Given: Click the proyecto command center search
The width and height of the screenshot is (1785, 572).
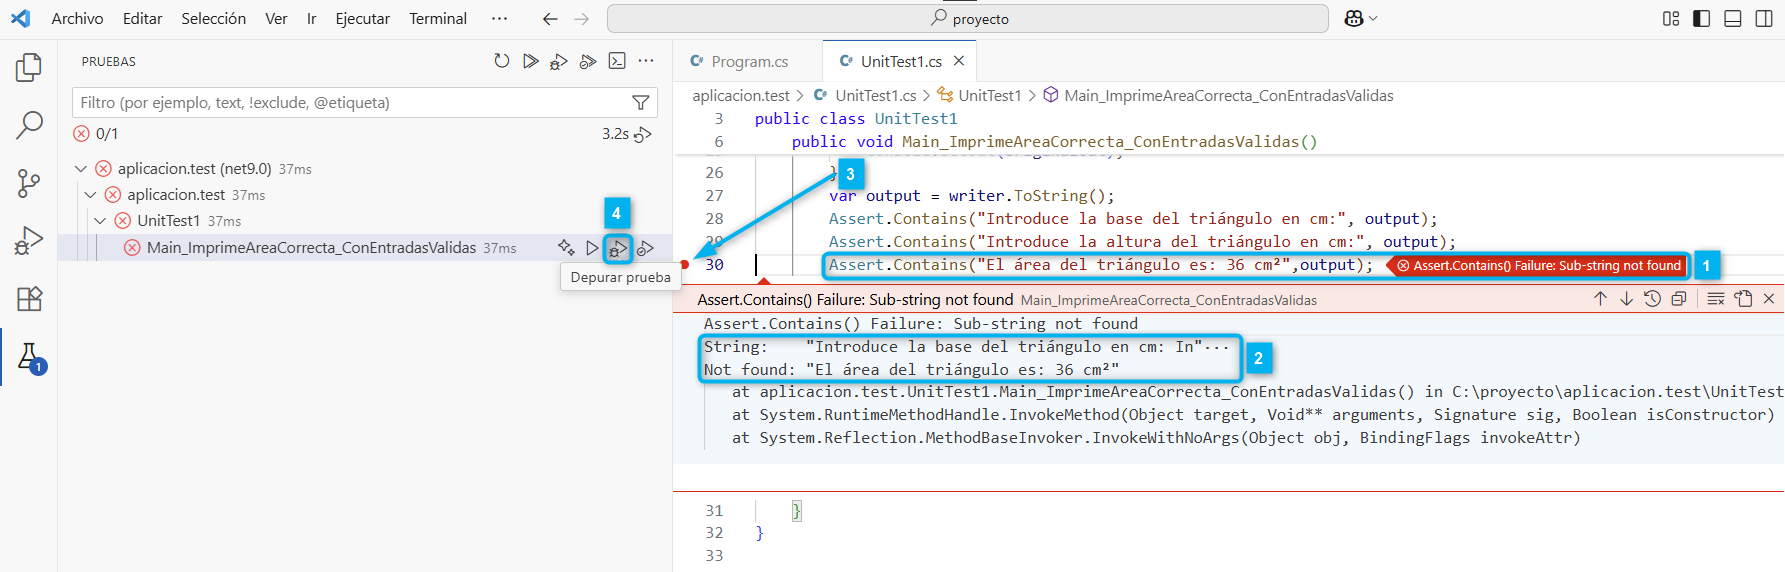Looking at the screenshot, I should [967, 19].
